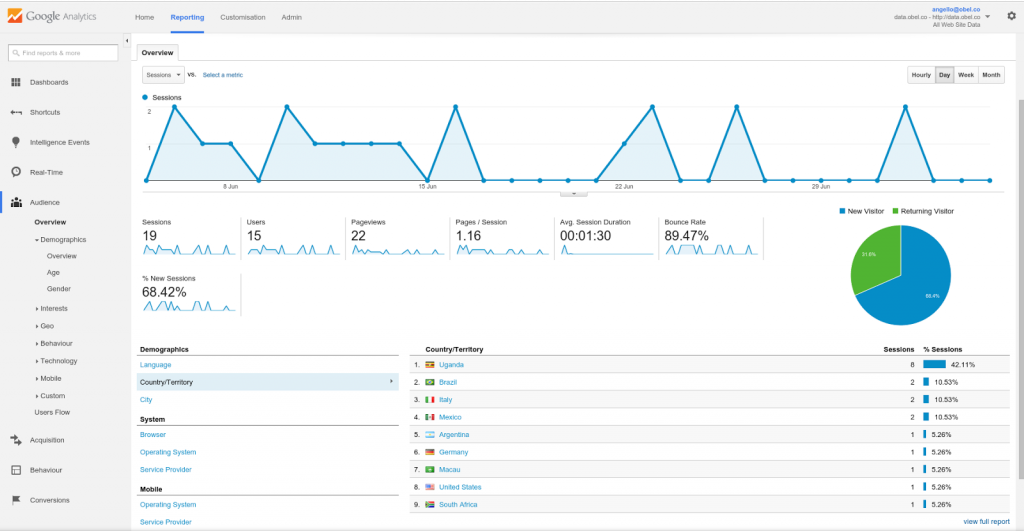Click the Language demographics link
1024x531 pixels.
(155, 365)
